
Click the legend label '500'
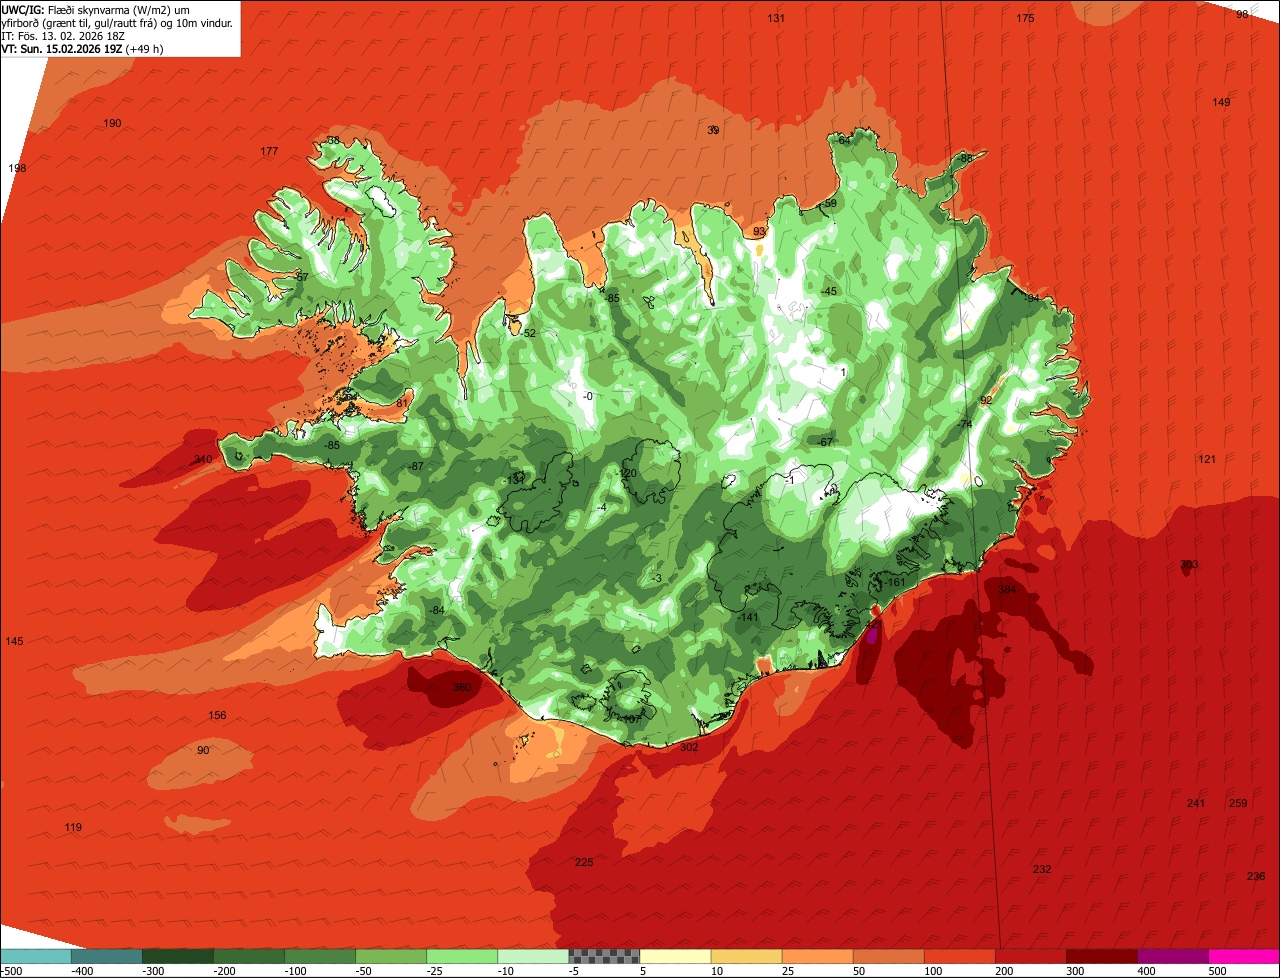pyautogui.click(x=1217, y=971)
